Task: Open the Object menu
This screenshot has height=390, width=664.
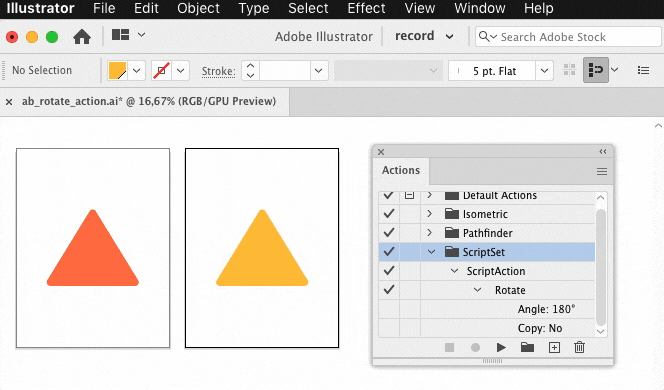Action: [x=198, y=8]
